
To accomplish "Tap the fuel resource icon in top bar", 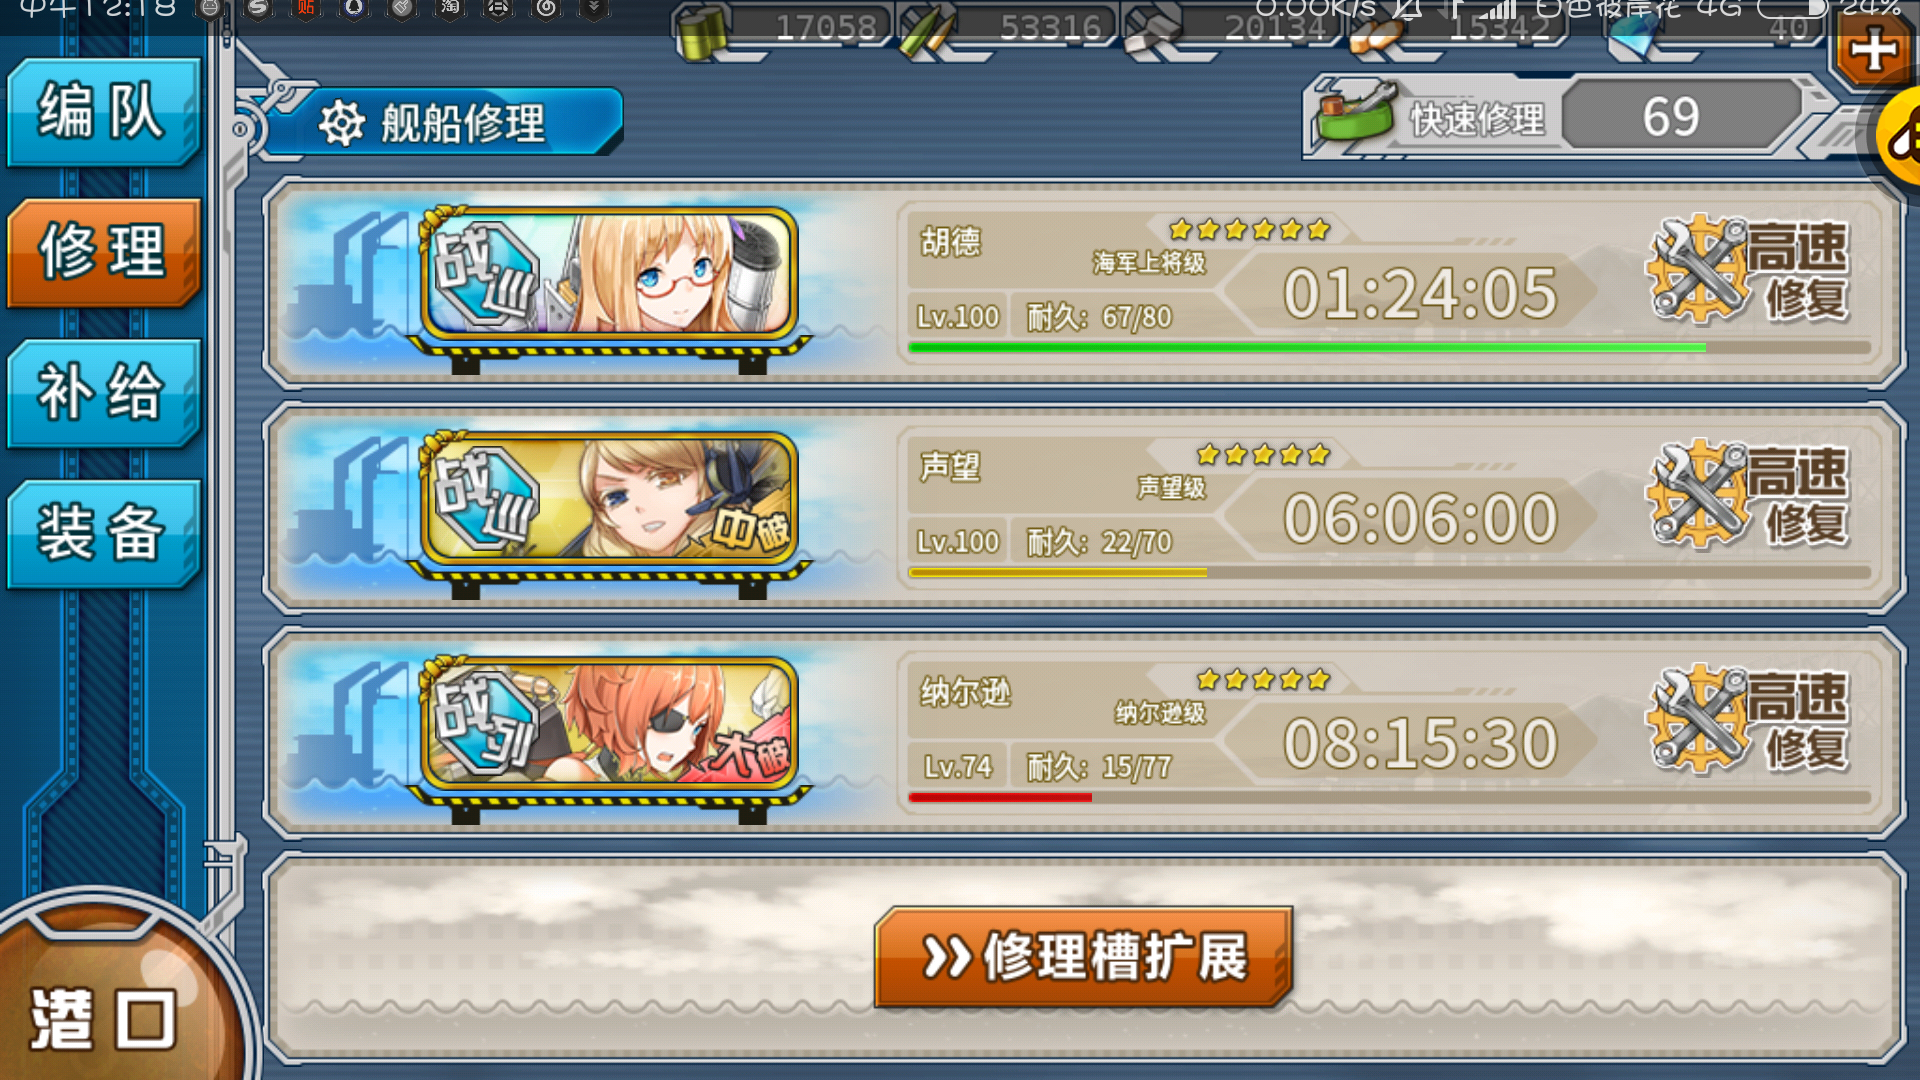I will pyautogui.click(x=703, y=32).
